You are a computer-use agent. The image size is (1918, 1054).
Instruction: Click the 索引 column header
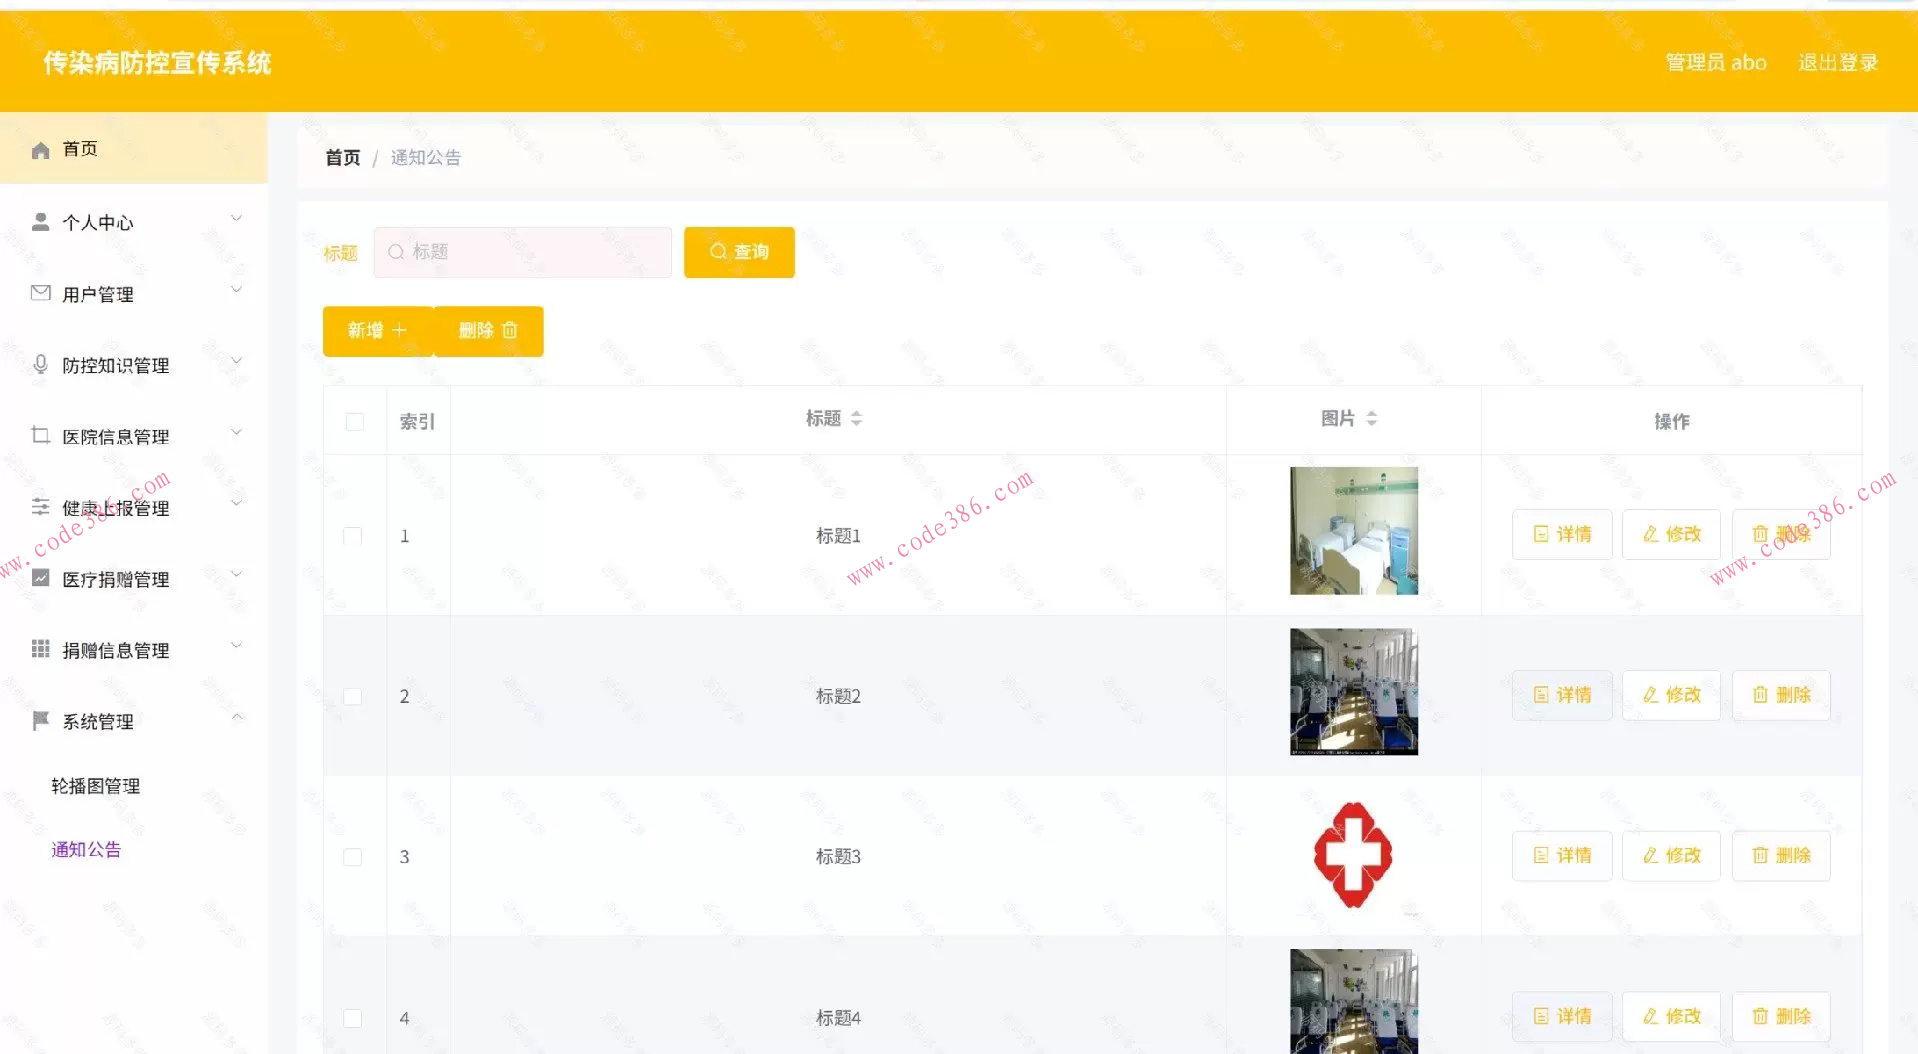pos(418,422)
